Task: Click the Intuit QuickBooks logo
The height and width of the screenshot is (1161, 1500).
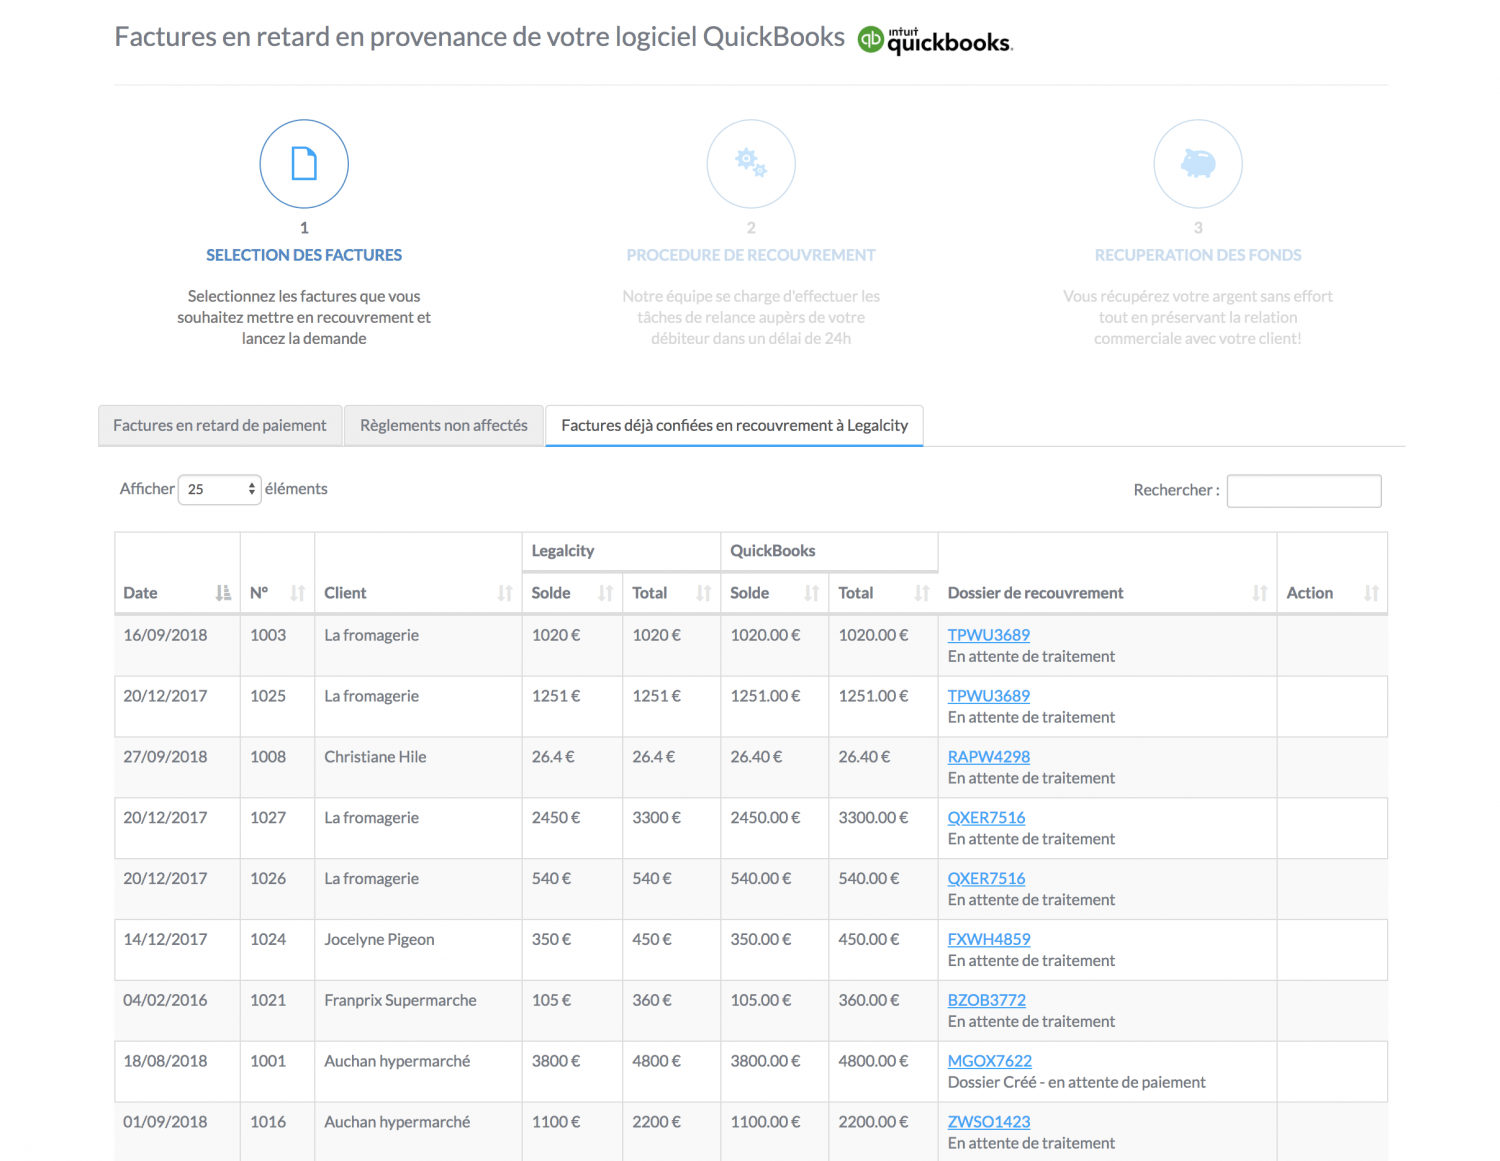Action: (936, 40)
